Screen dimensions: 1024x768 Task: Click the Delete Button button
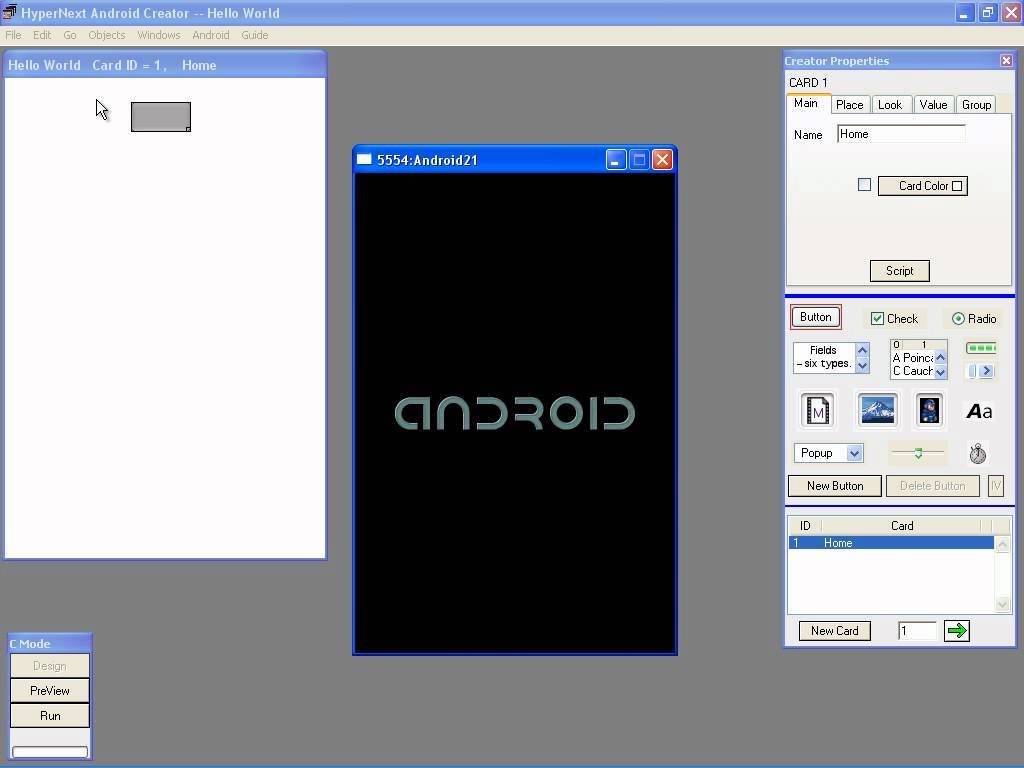click(932, 486)
